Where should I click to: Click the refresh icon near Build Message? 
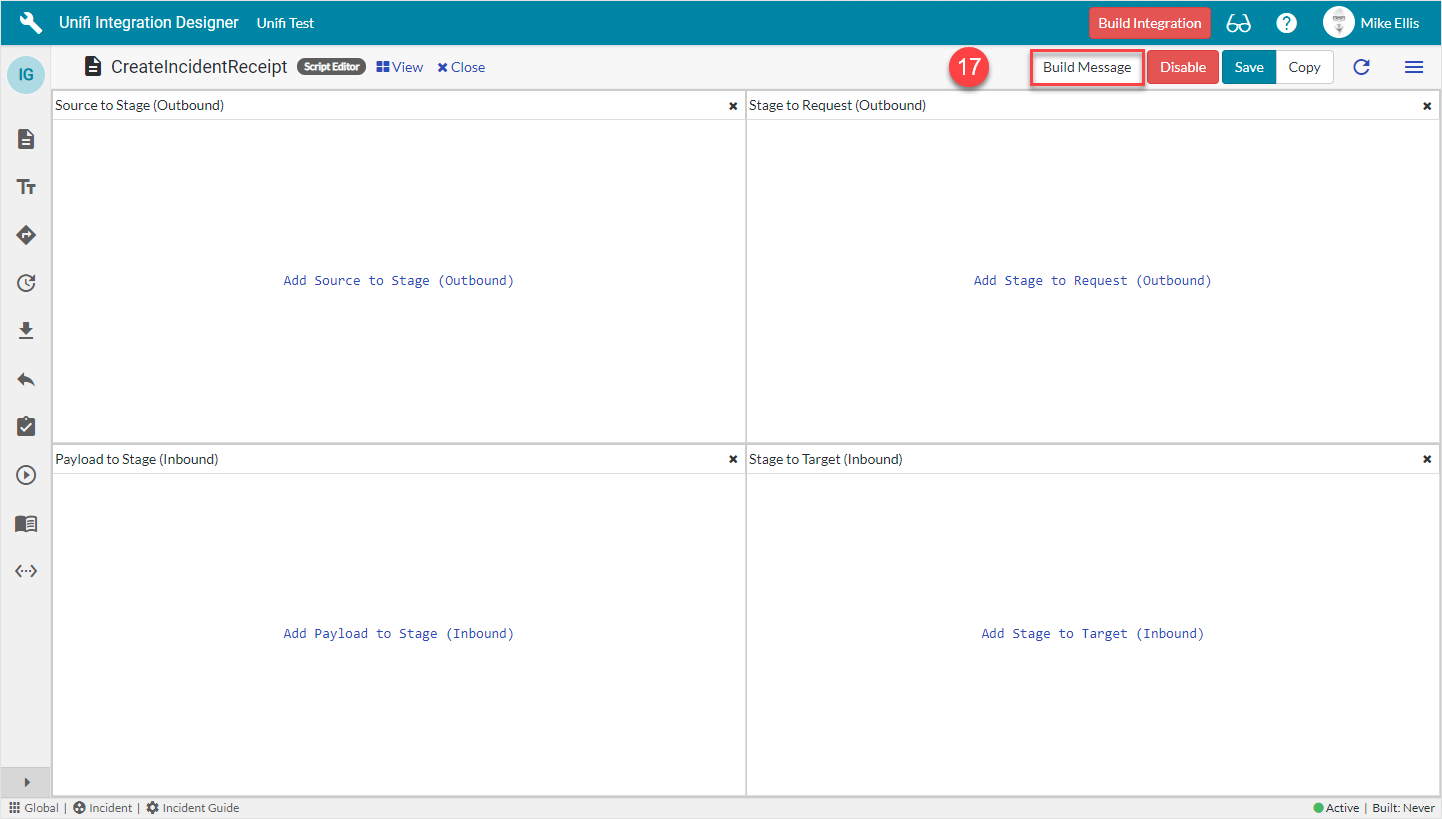(x=1361, y=67)
